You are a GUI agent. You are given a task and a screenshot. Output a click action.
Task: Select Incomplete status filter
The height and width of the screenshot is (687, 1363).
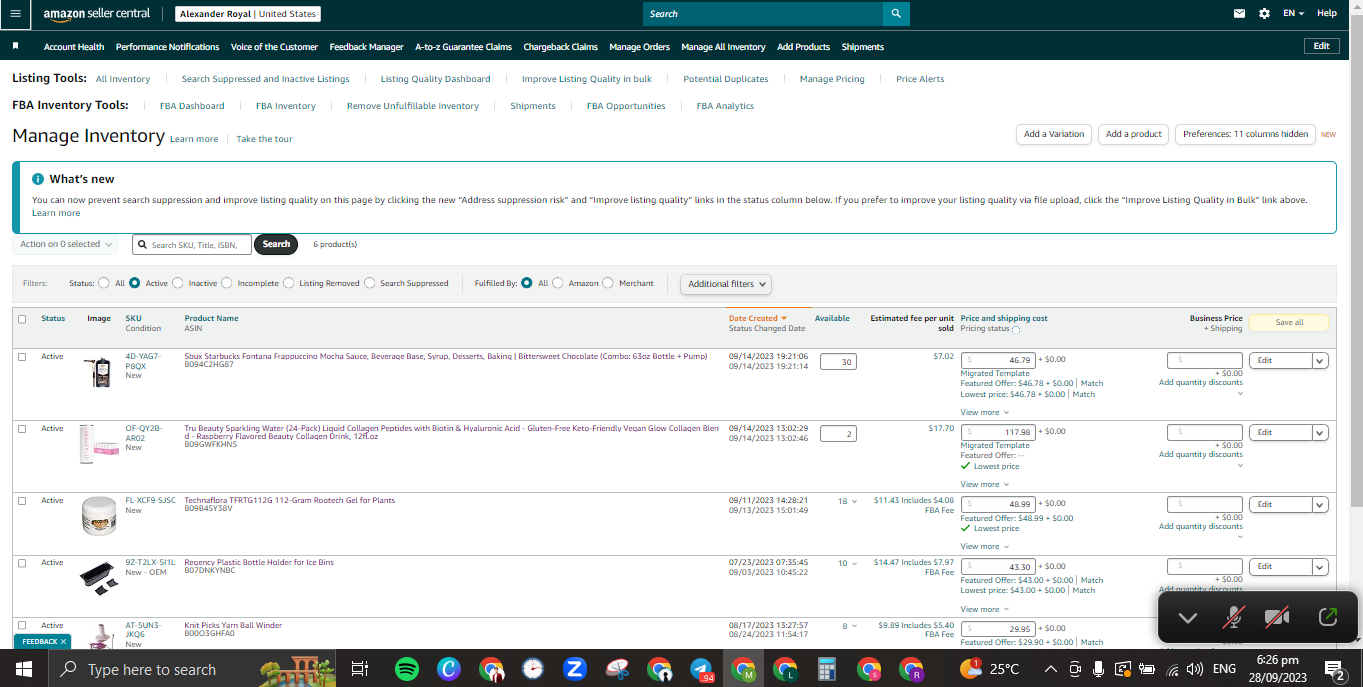point(227,283)
